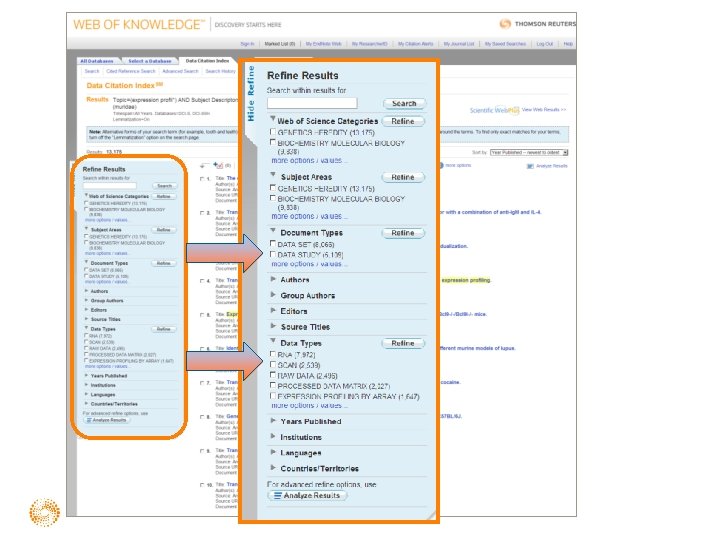Tick the RNA data type checkbox
This screenshot has width=720, height=540.
[x=273, y=354]
